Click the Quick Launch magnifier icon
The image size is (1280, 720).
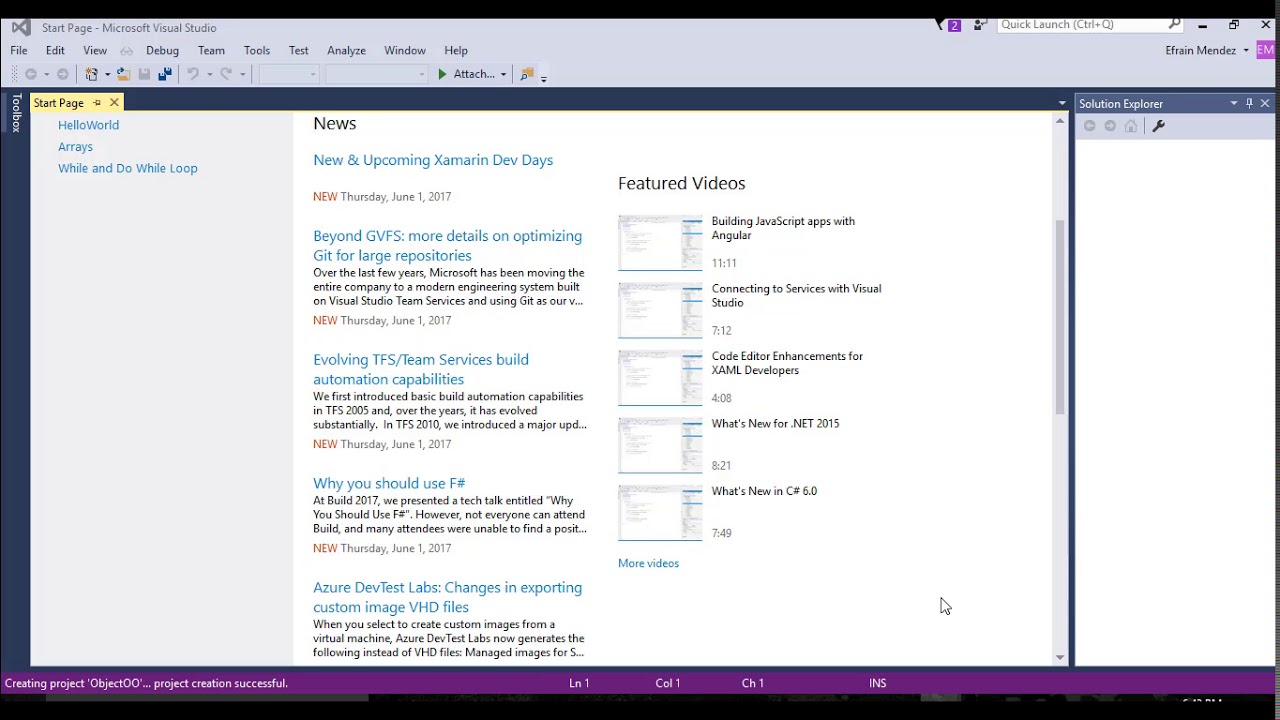point(1174,24)
